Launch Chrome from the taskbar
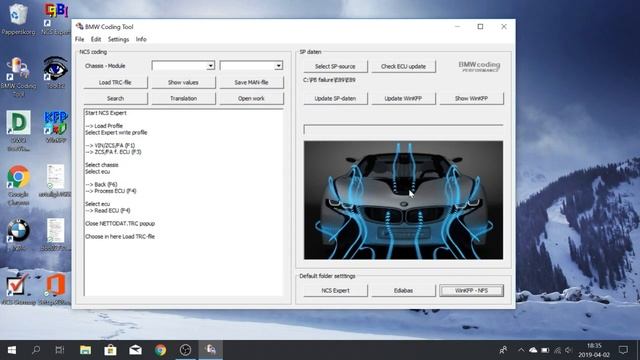 coord(160,350)
